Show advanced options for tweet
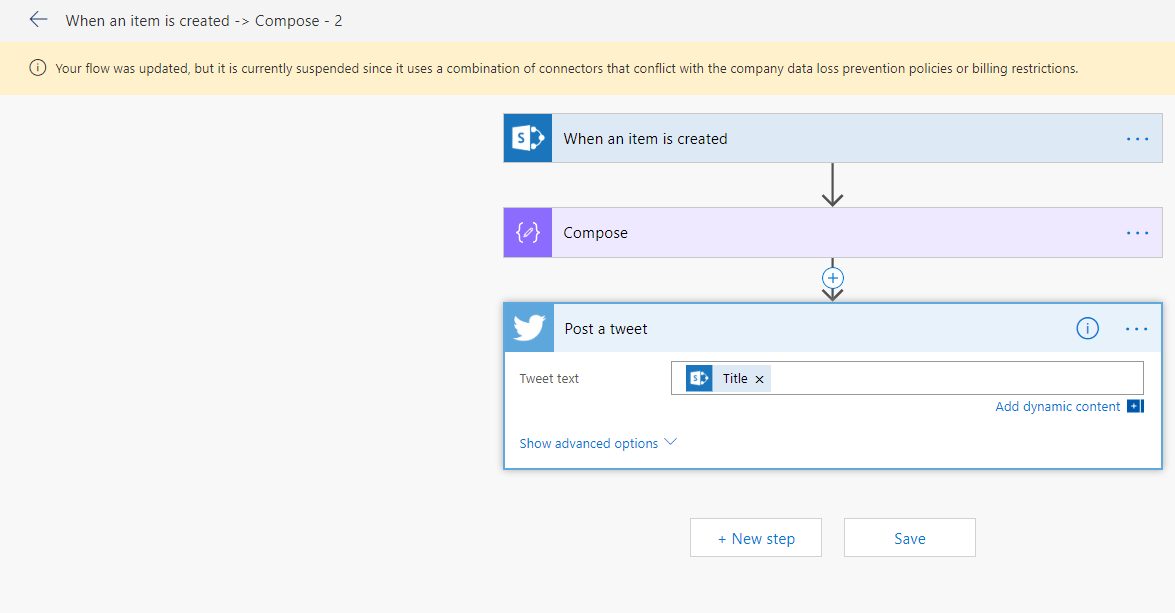Viewport: 1175px width, 613px height. (x=588, y=444)
